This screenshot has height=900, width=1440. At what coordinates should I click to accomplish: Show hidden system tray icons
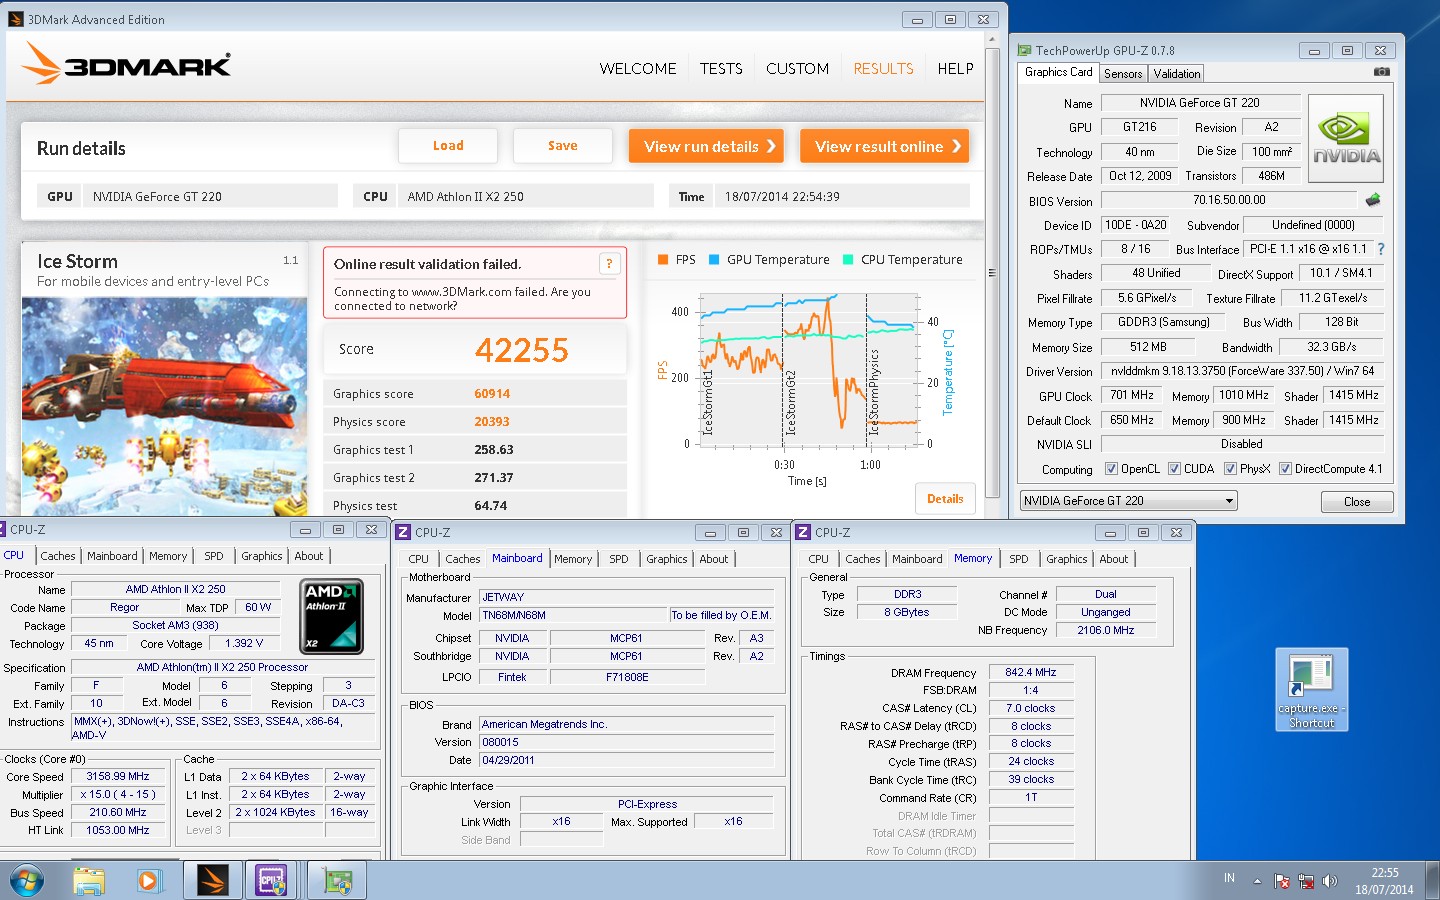(x=1257, y=881)
